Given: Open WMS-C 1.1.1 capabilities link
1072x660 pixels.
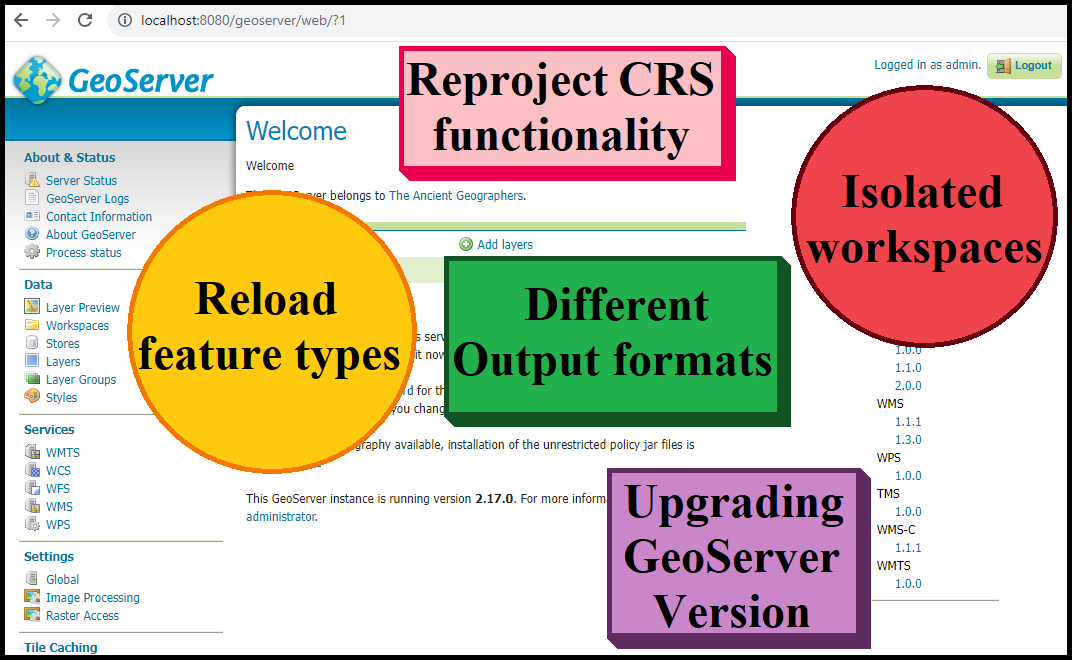Looking at the screenshot, I should [908, 548].
